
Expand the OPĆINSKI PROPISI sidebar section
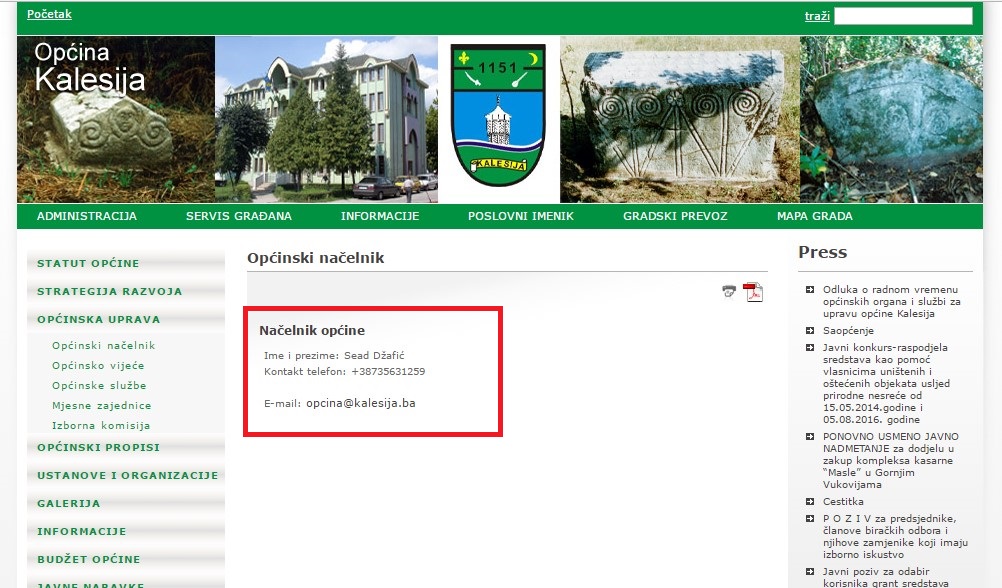click(98, 448)
